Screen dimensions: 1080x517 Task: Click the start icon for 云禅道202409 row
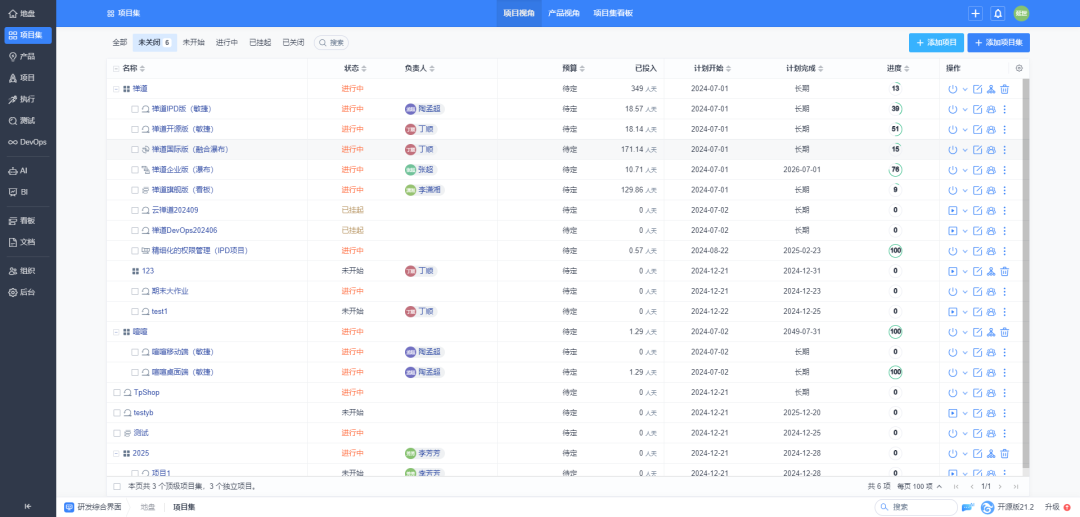(952, 210)
